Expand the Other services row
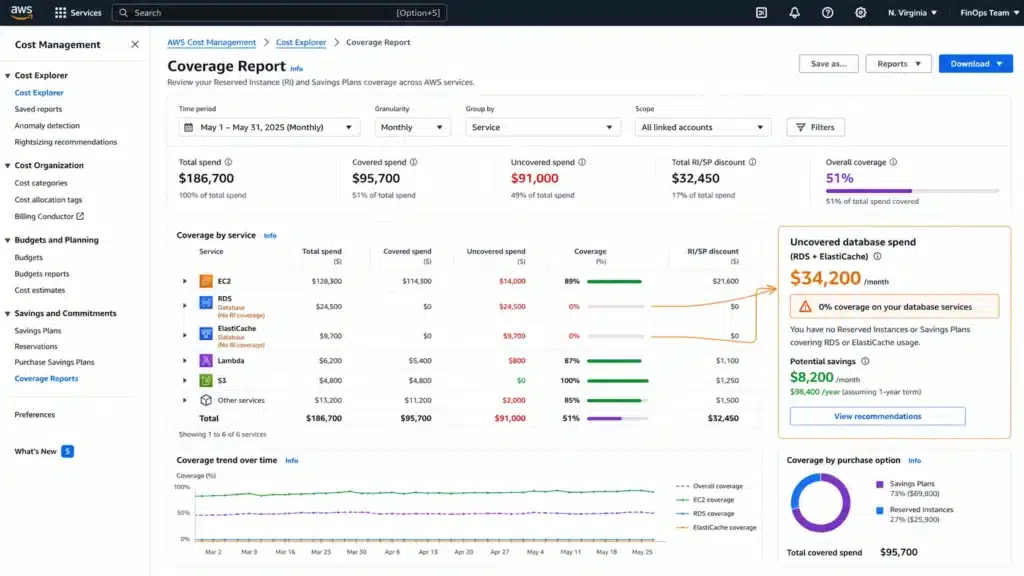This screenshot has width=1024, height=576. pos(185,400)
